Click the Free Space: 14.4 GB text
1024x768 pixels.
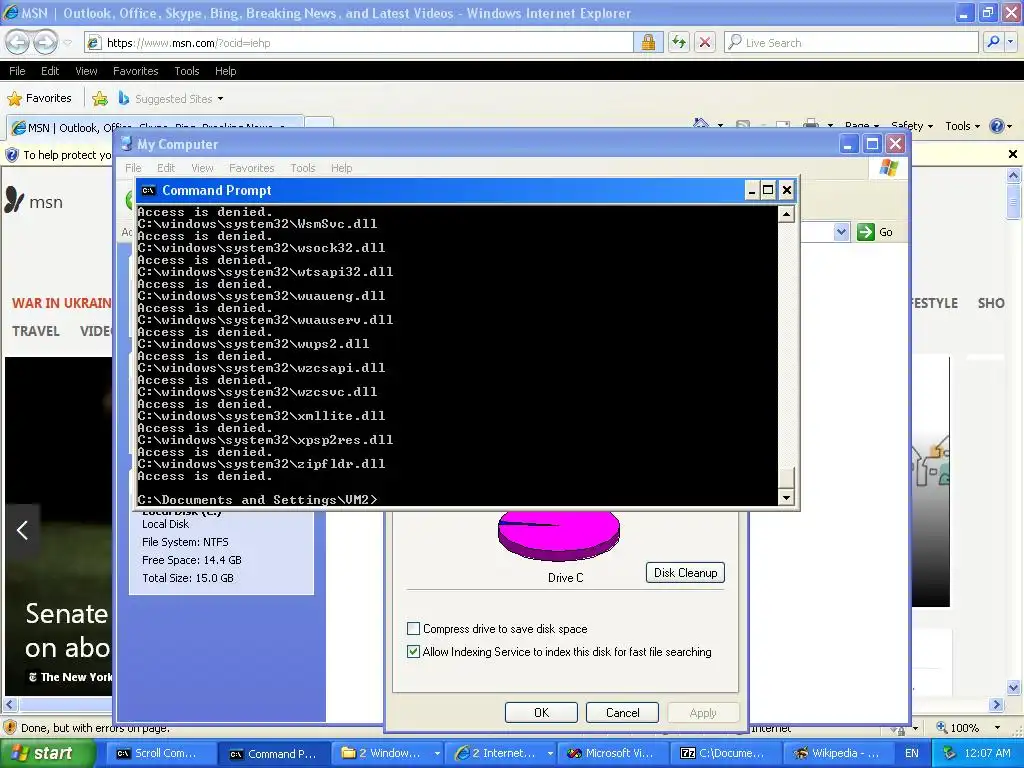[192, 560]
